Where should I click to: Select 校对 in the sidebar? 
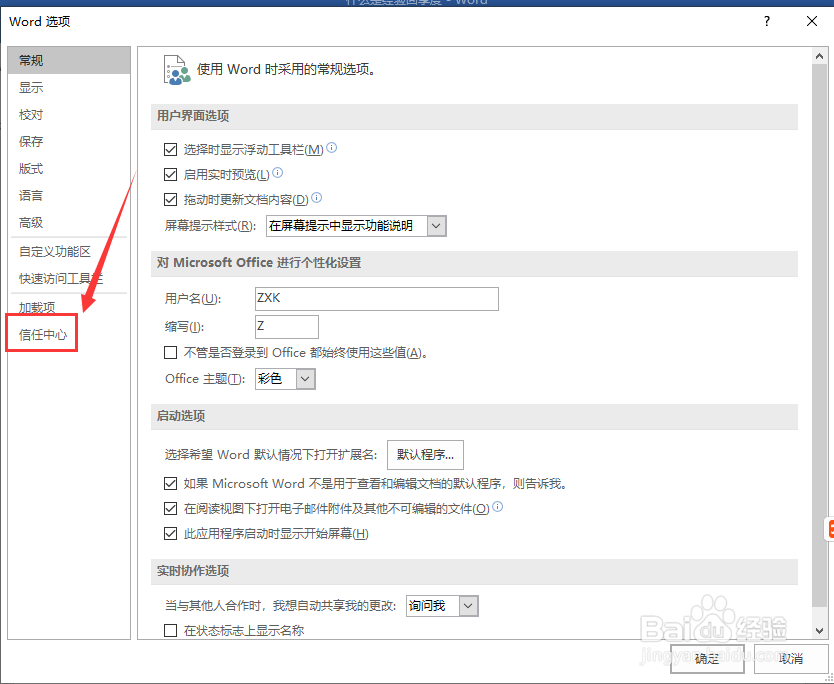(69, 114)
